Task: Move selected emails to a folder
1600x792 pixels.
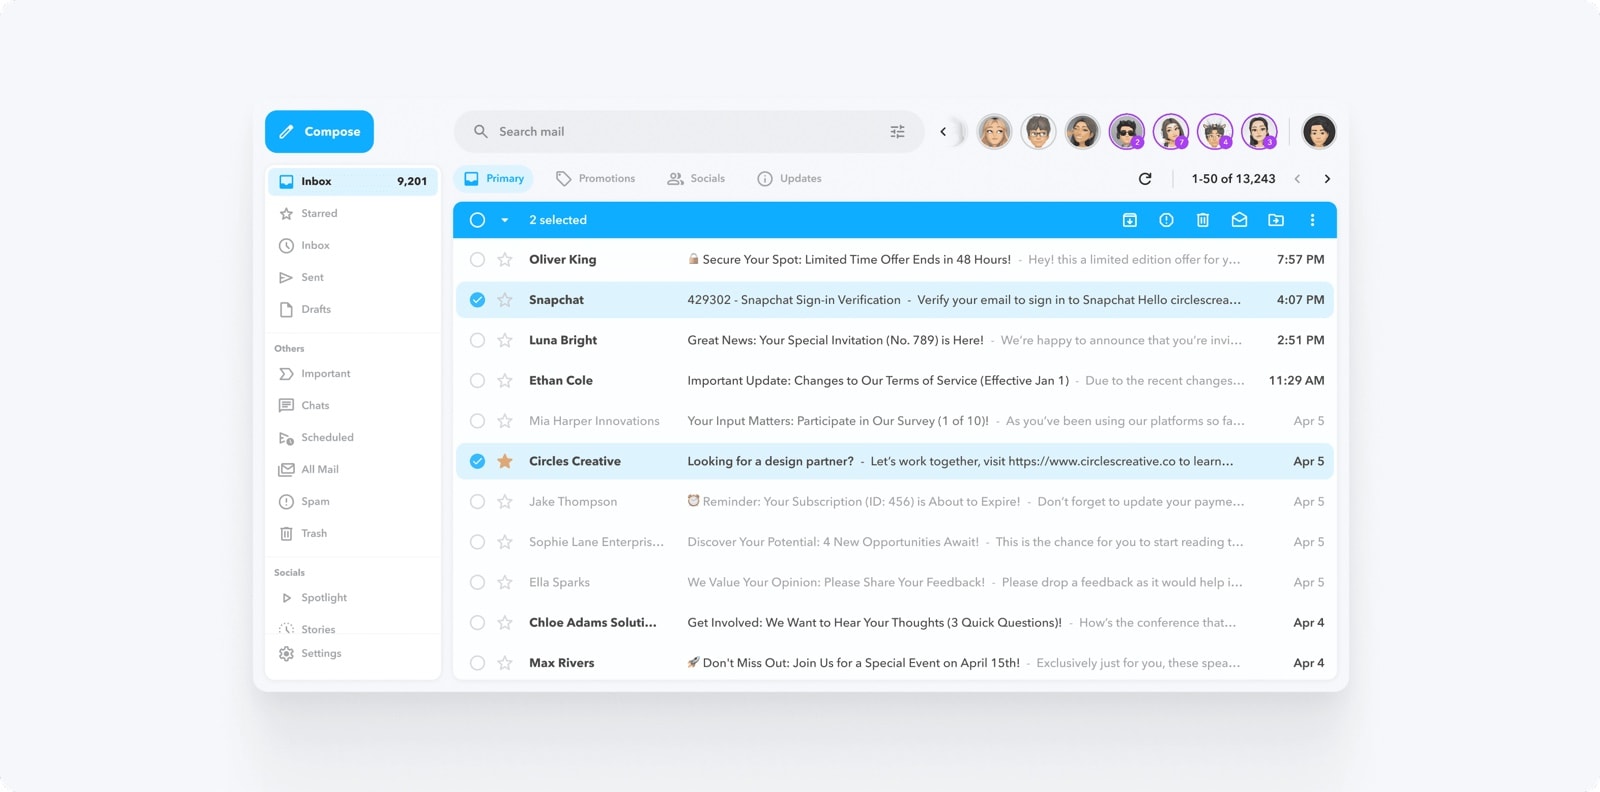Action: tap(1276, 220)
